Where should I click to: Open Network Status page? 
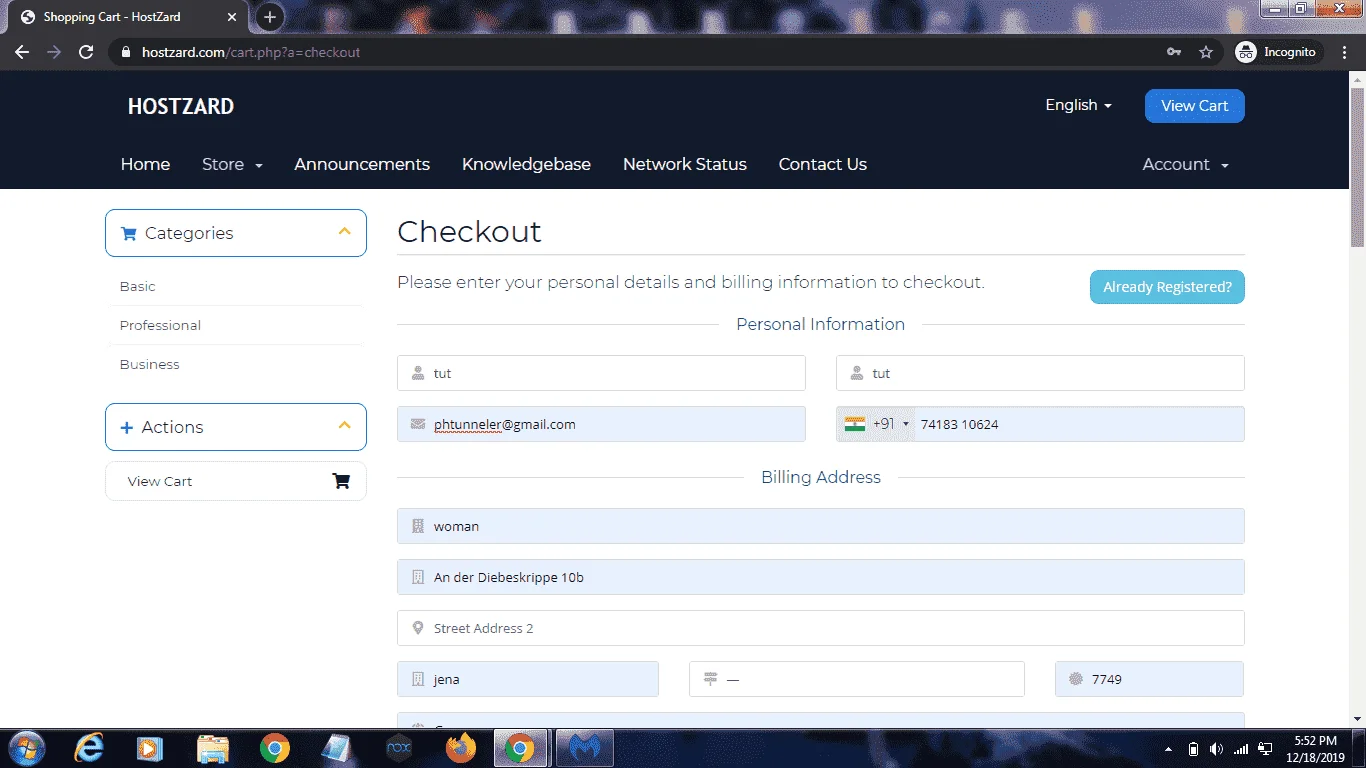pos(685,164)
